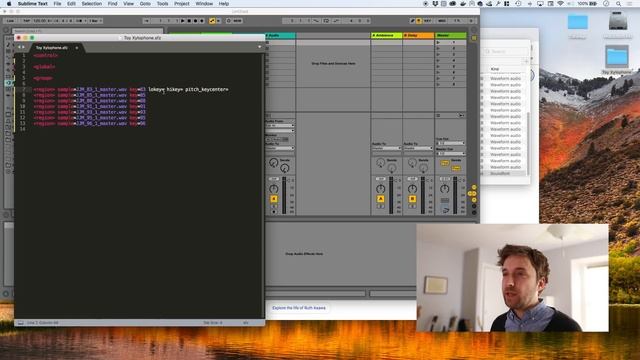Adjust the Send A knob on Audio track
The width and height of the screenshot is (640, 360).
[x=273, y=163]
